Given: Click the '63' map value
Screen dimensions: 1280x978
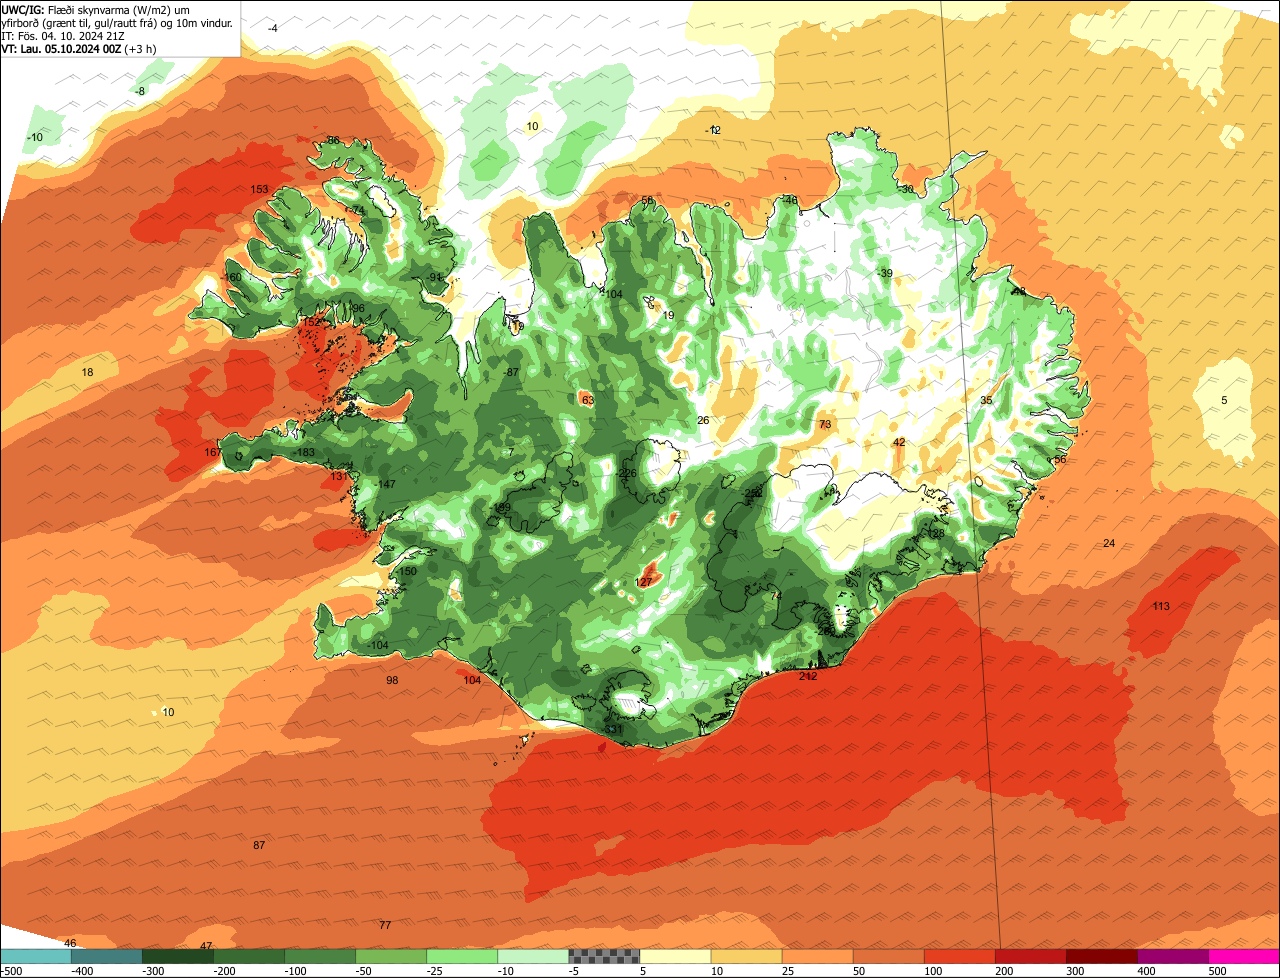Looking at the screenshot, I should (588, 400).
